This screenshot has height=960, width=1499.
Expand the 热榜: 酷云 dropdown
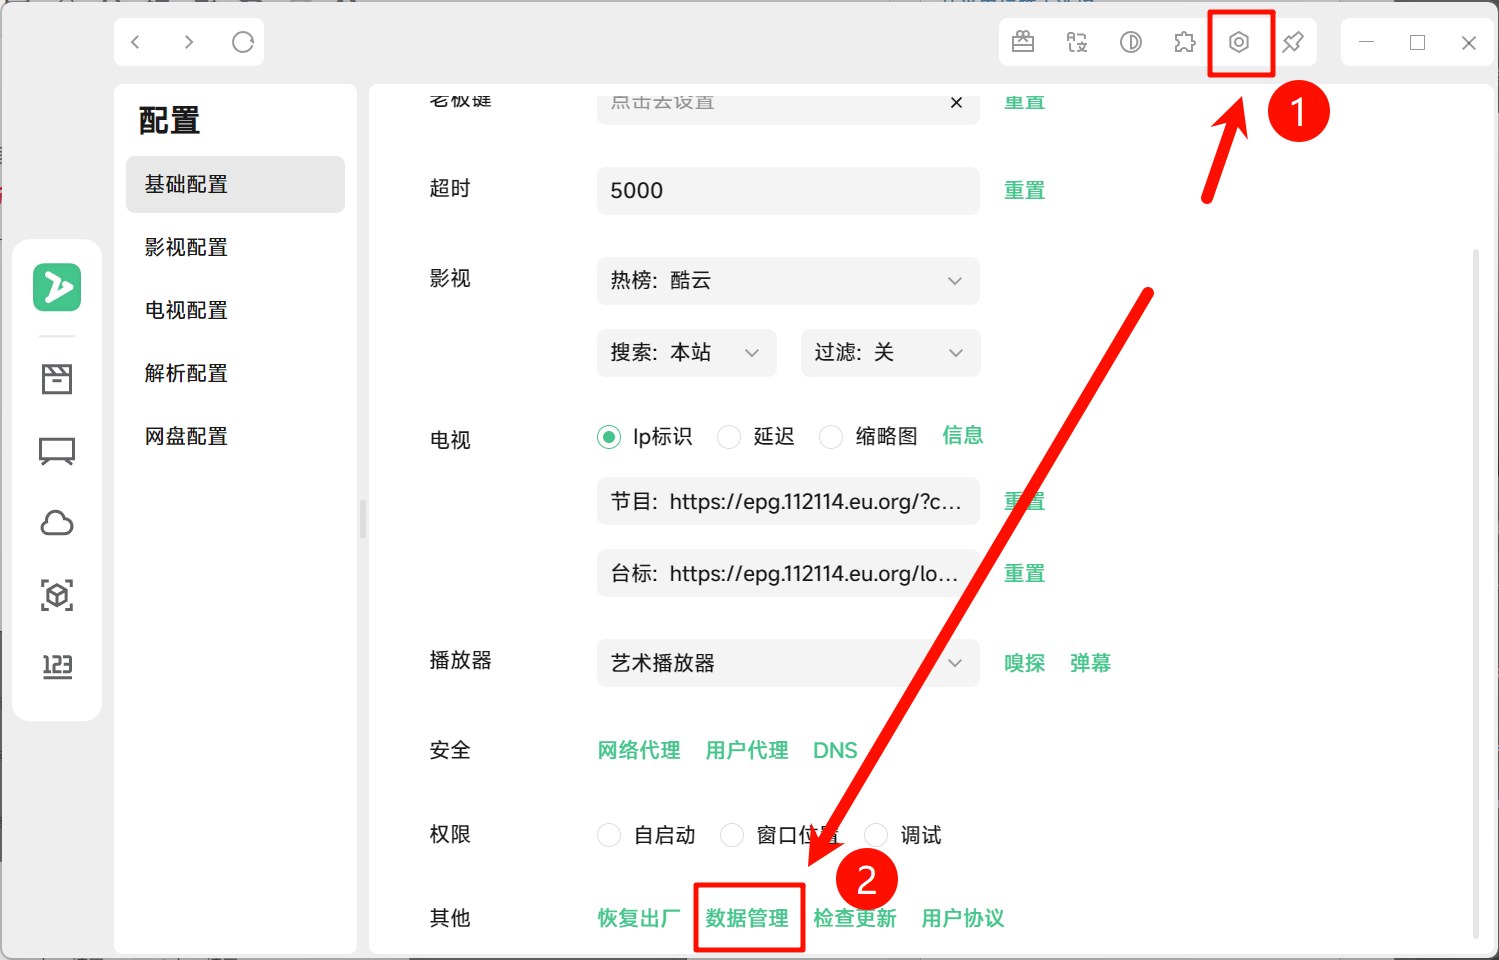pyautogui.click(x=787, y=281)
